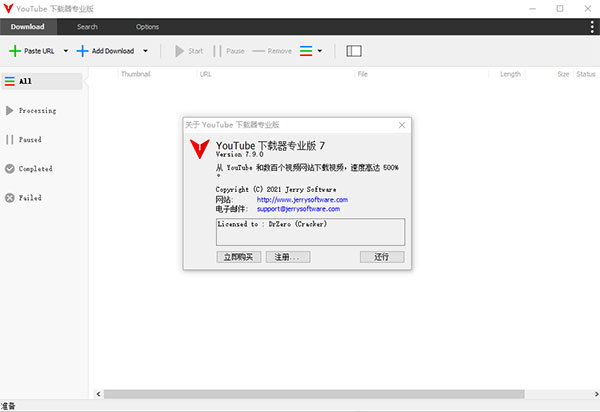Click the red V logo in the About dialog

(x=200, y=149)
